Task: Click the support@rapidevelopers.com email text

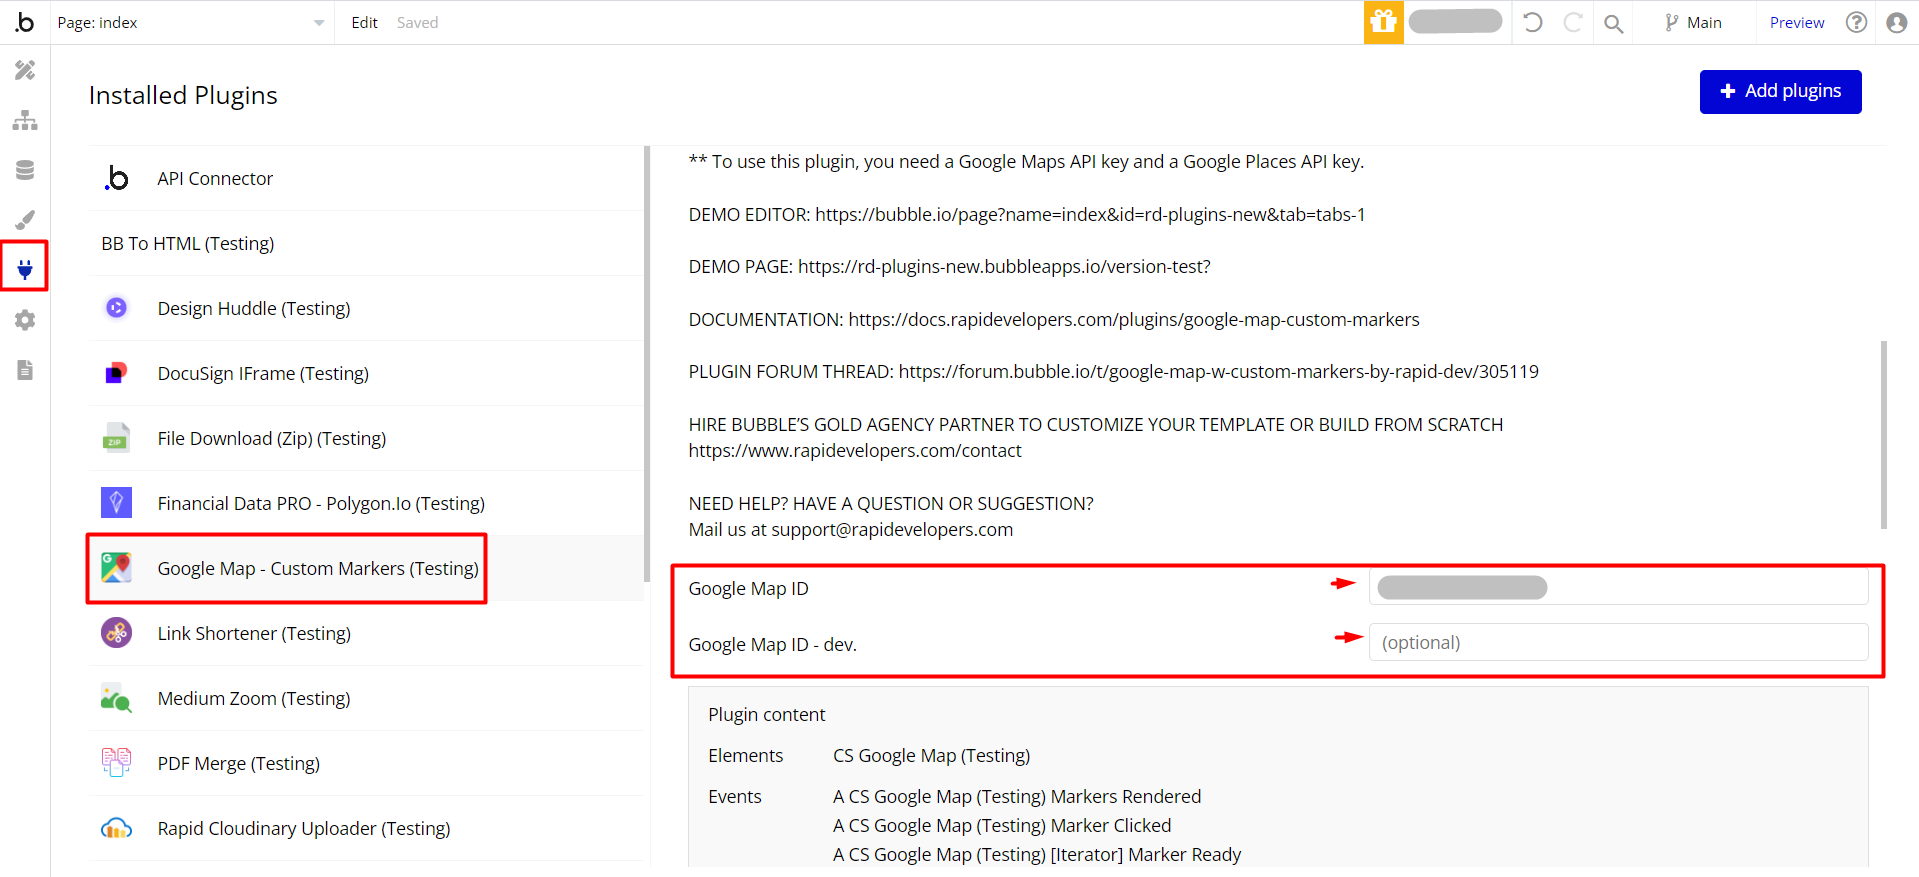Action: [x=892, y=529]
